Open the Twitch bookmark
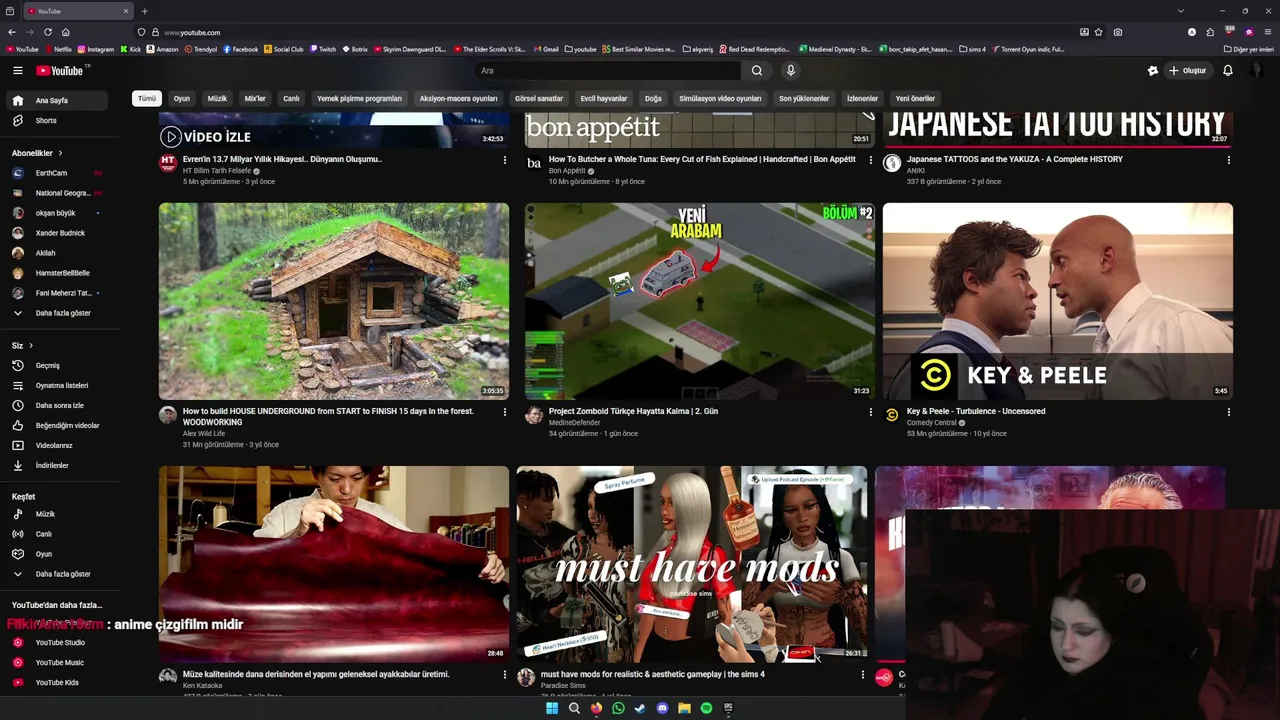 323,49
